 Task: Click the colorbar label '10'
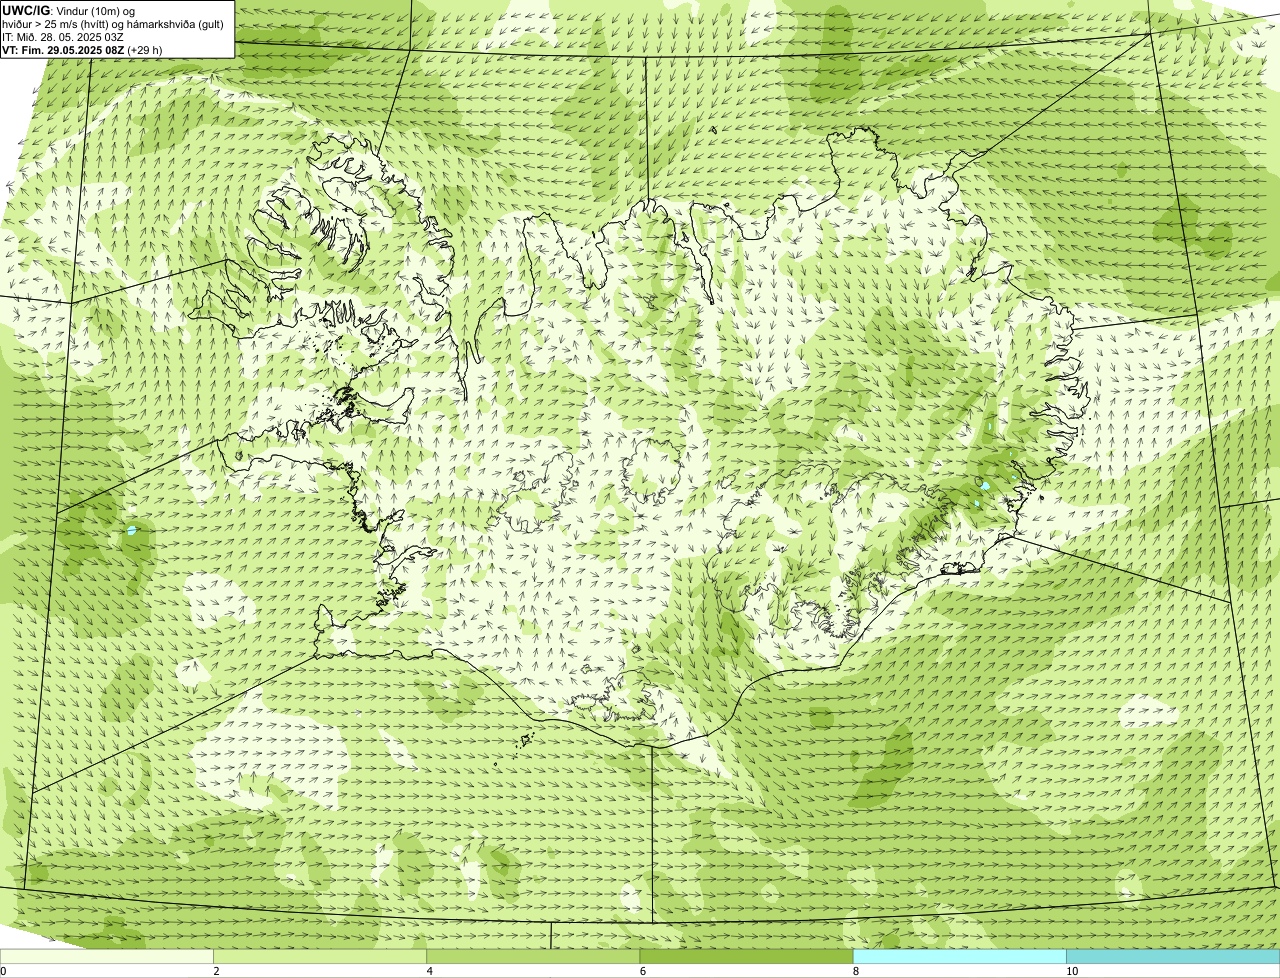pos(1071,971)
